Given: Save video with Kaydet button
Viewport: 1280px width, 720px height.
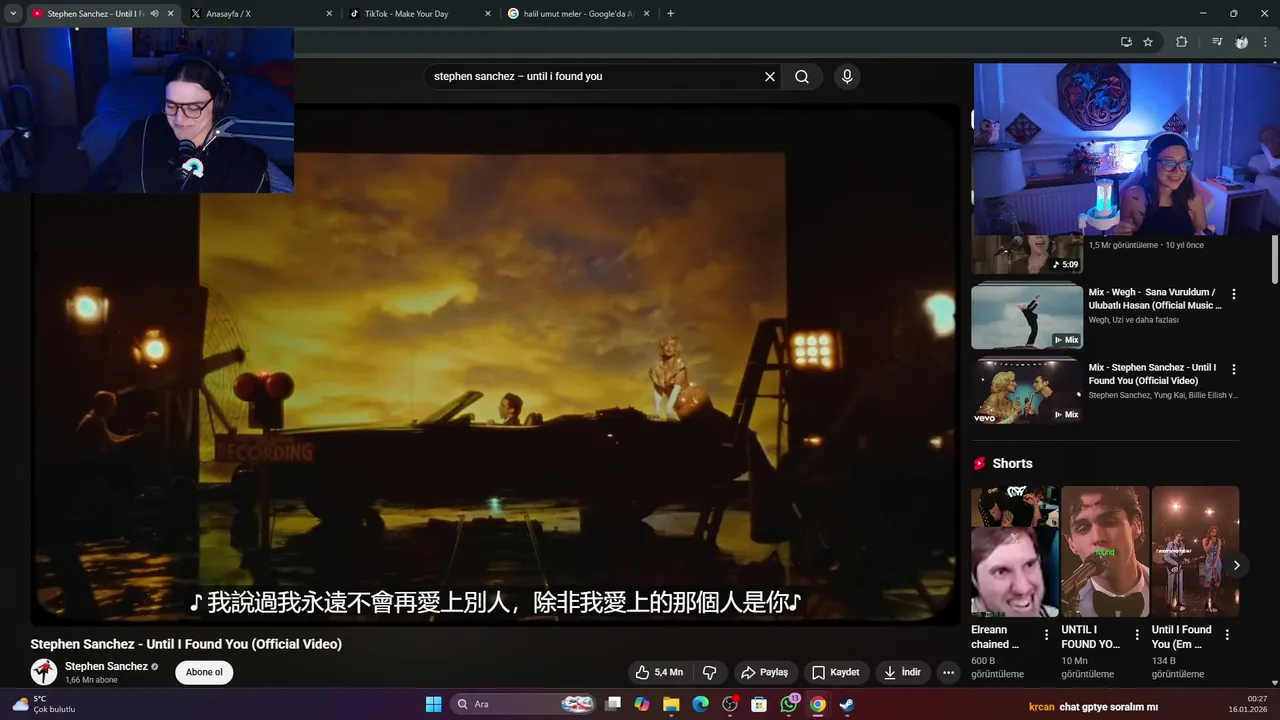Looking at the screenshot, I should click(836, 672).
